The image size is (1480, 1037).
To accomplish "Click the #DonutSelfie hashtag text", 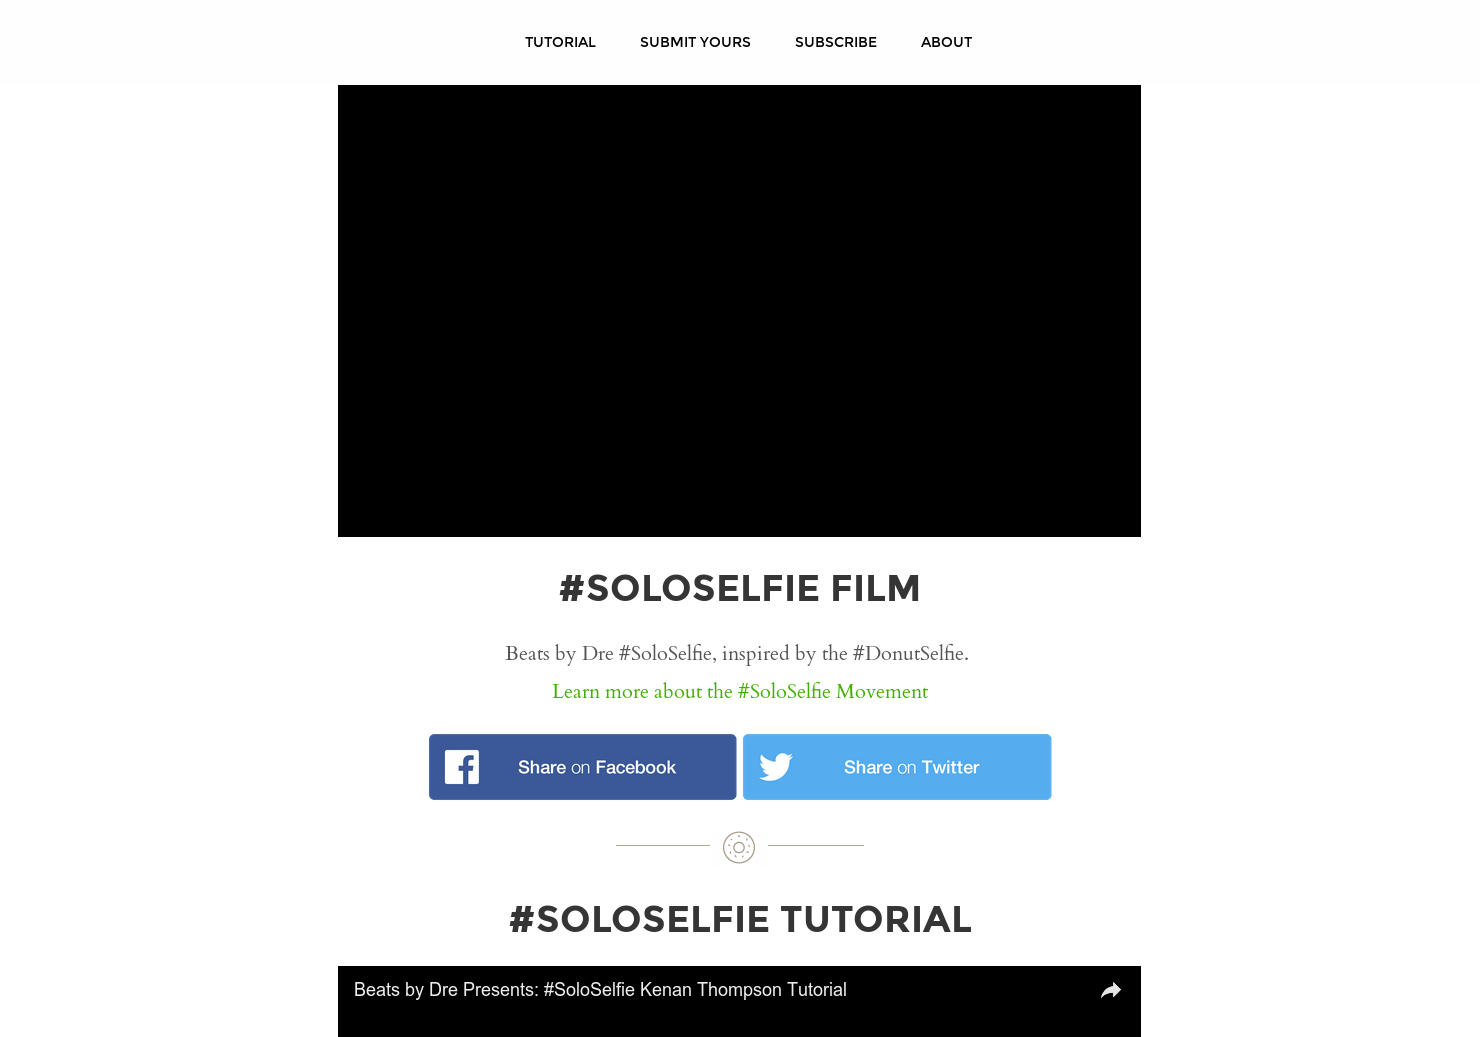I will 908,653.
